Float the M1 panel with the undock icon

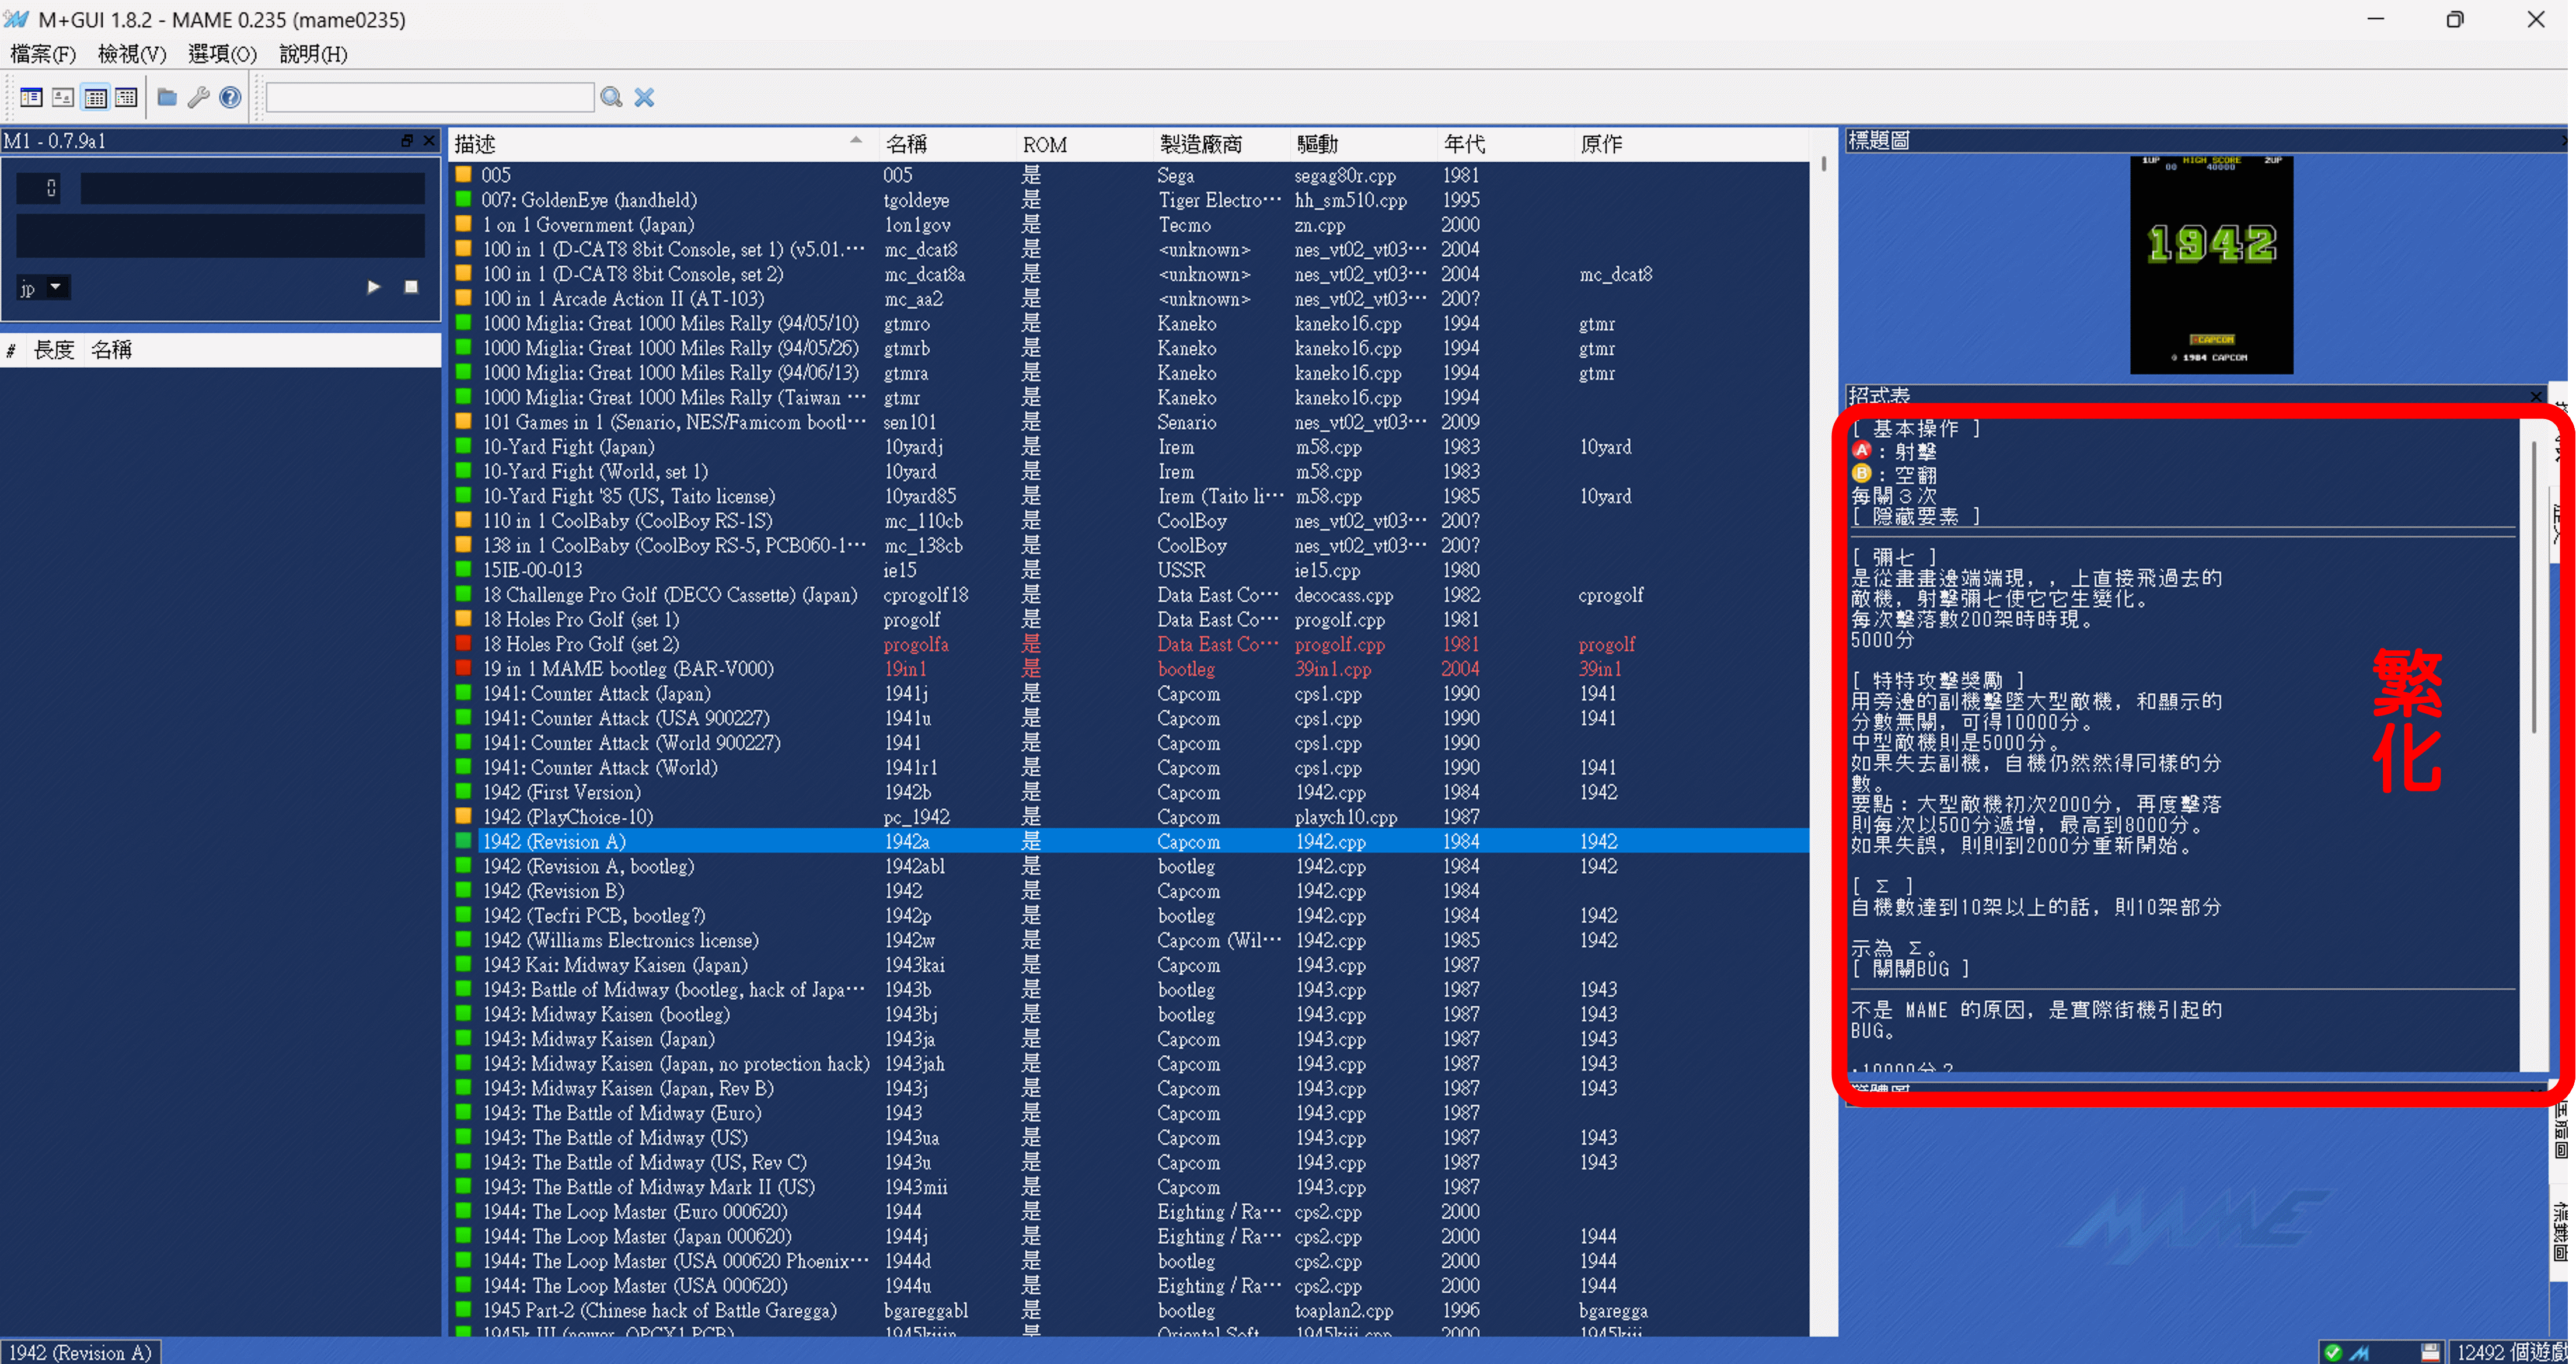[407, 141]
